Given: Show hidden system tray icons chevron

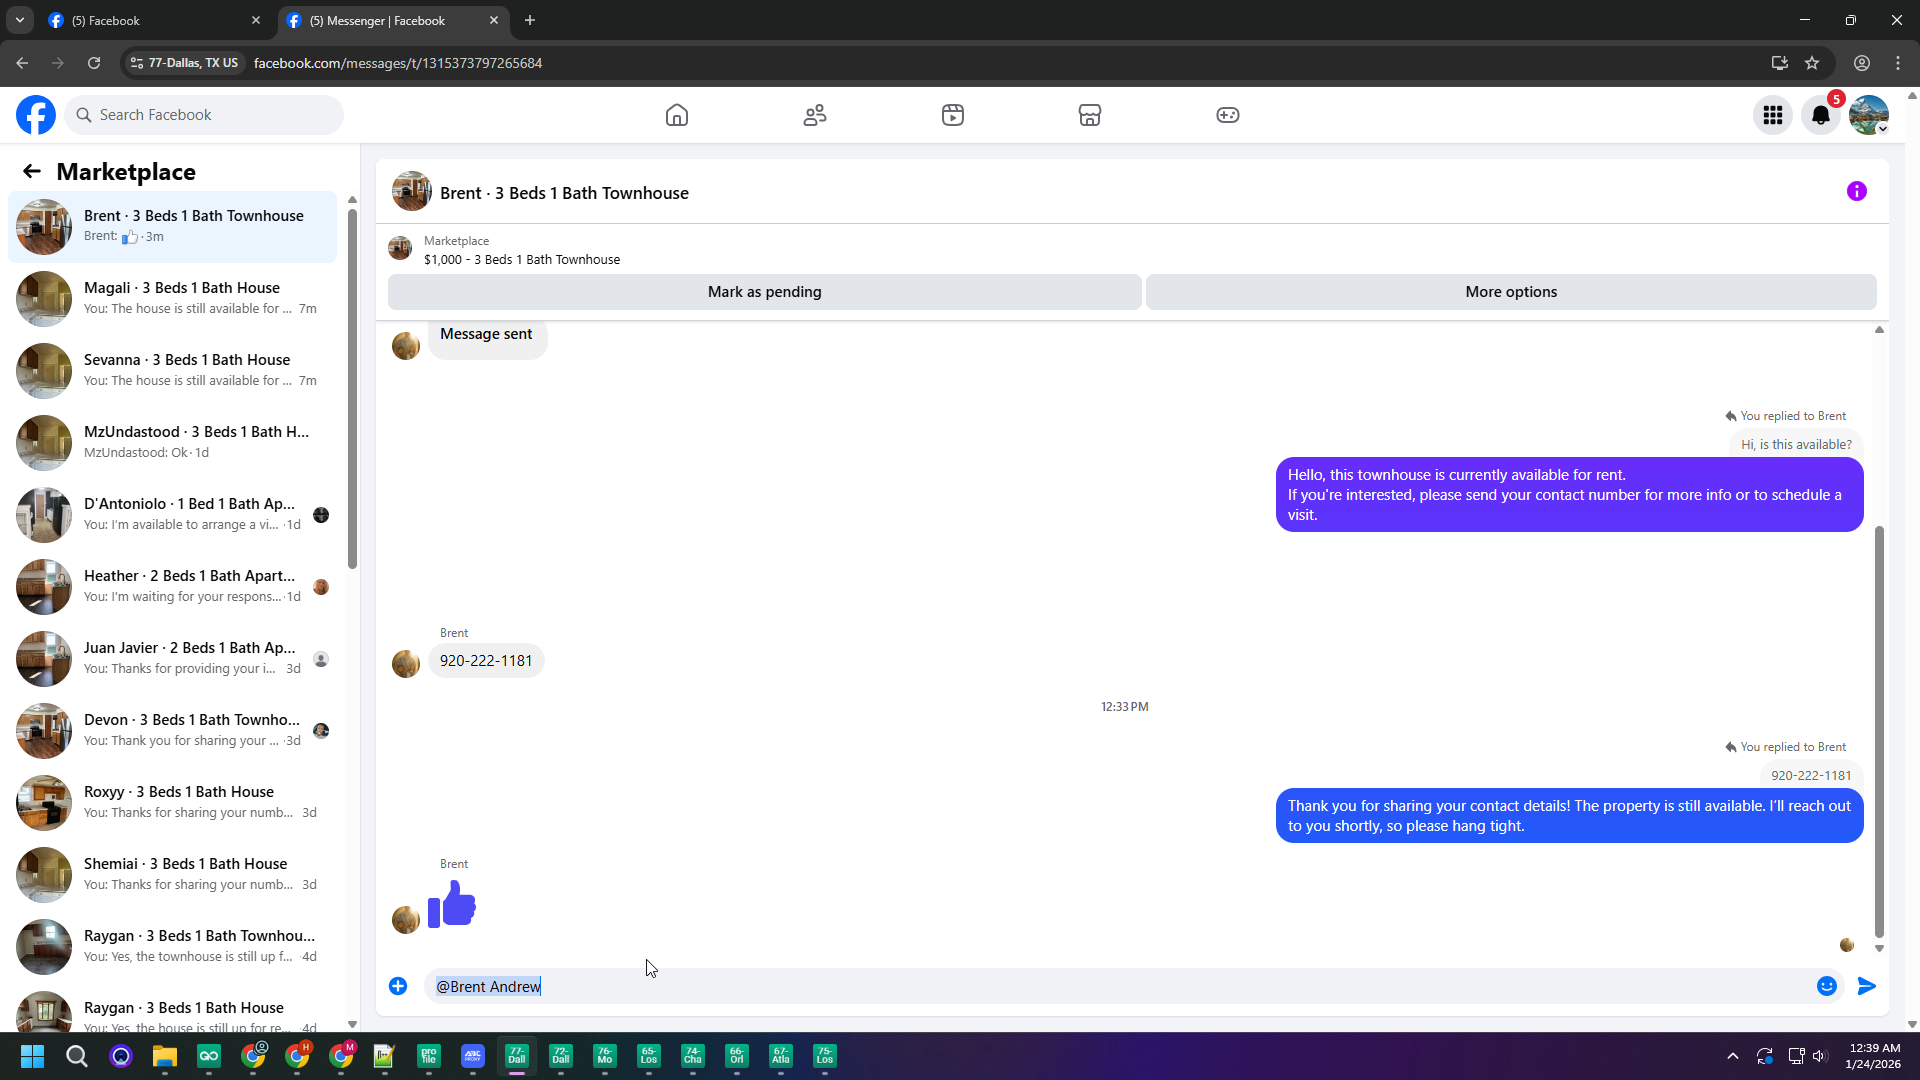Looking at the screenshot, I should (x=1733, y=1056).
